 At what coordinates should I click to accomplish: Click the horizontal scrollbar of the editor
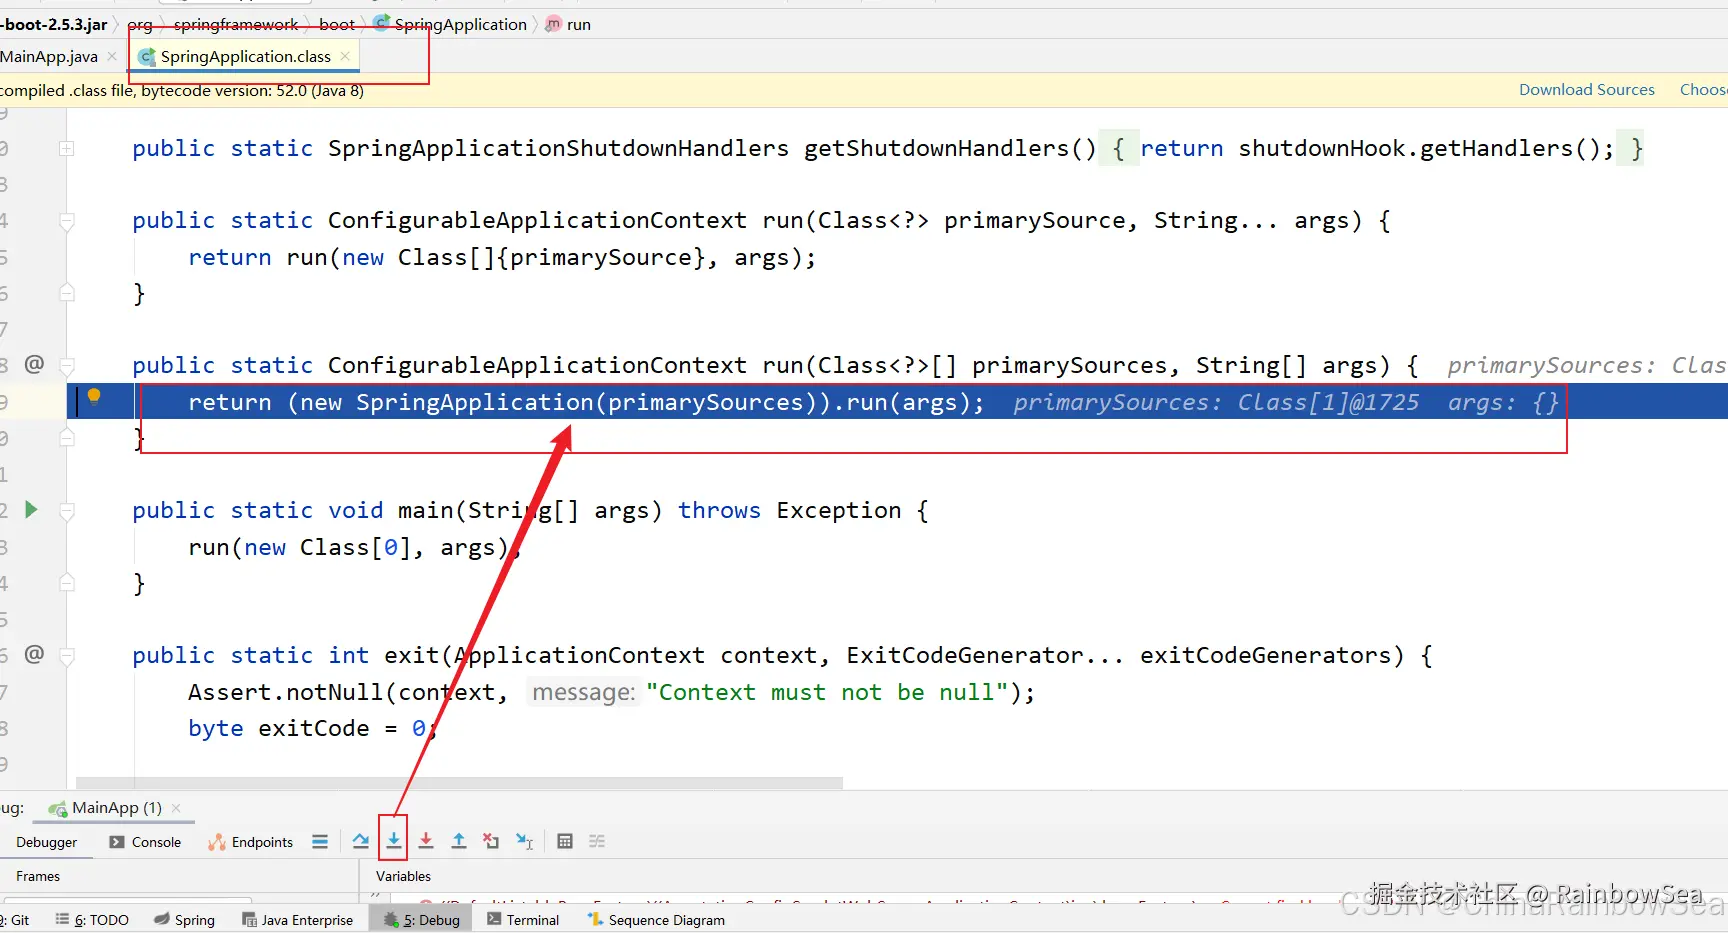[x=459, y=783]
